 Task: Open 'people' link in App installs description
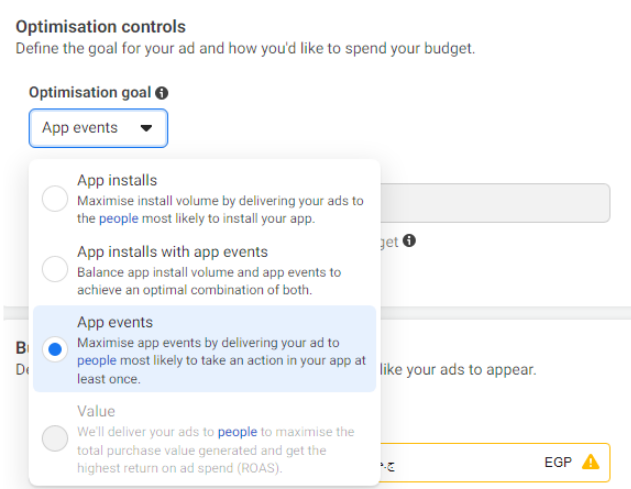(120, 219)
